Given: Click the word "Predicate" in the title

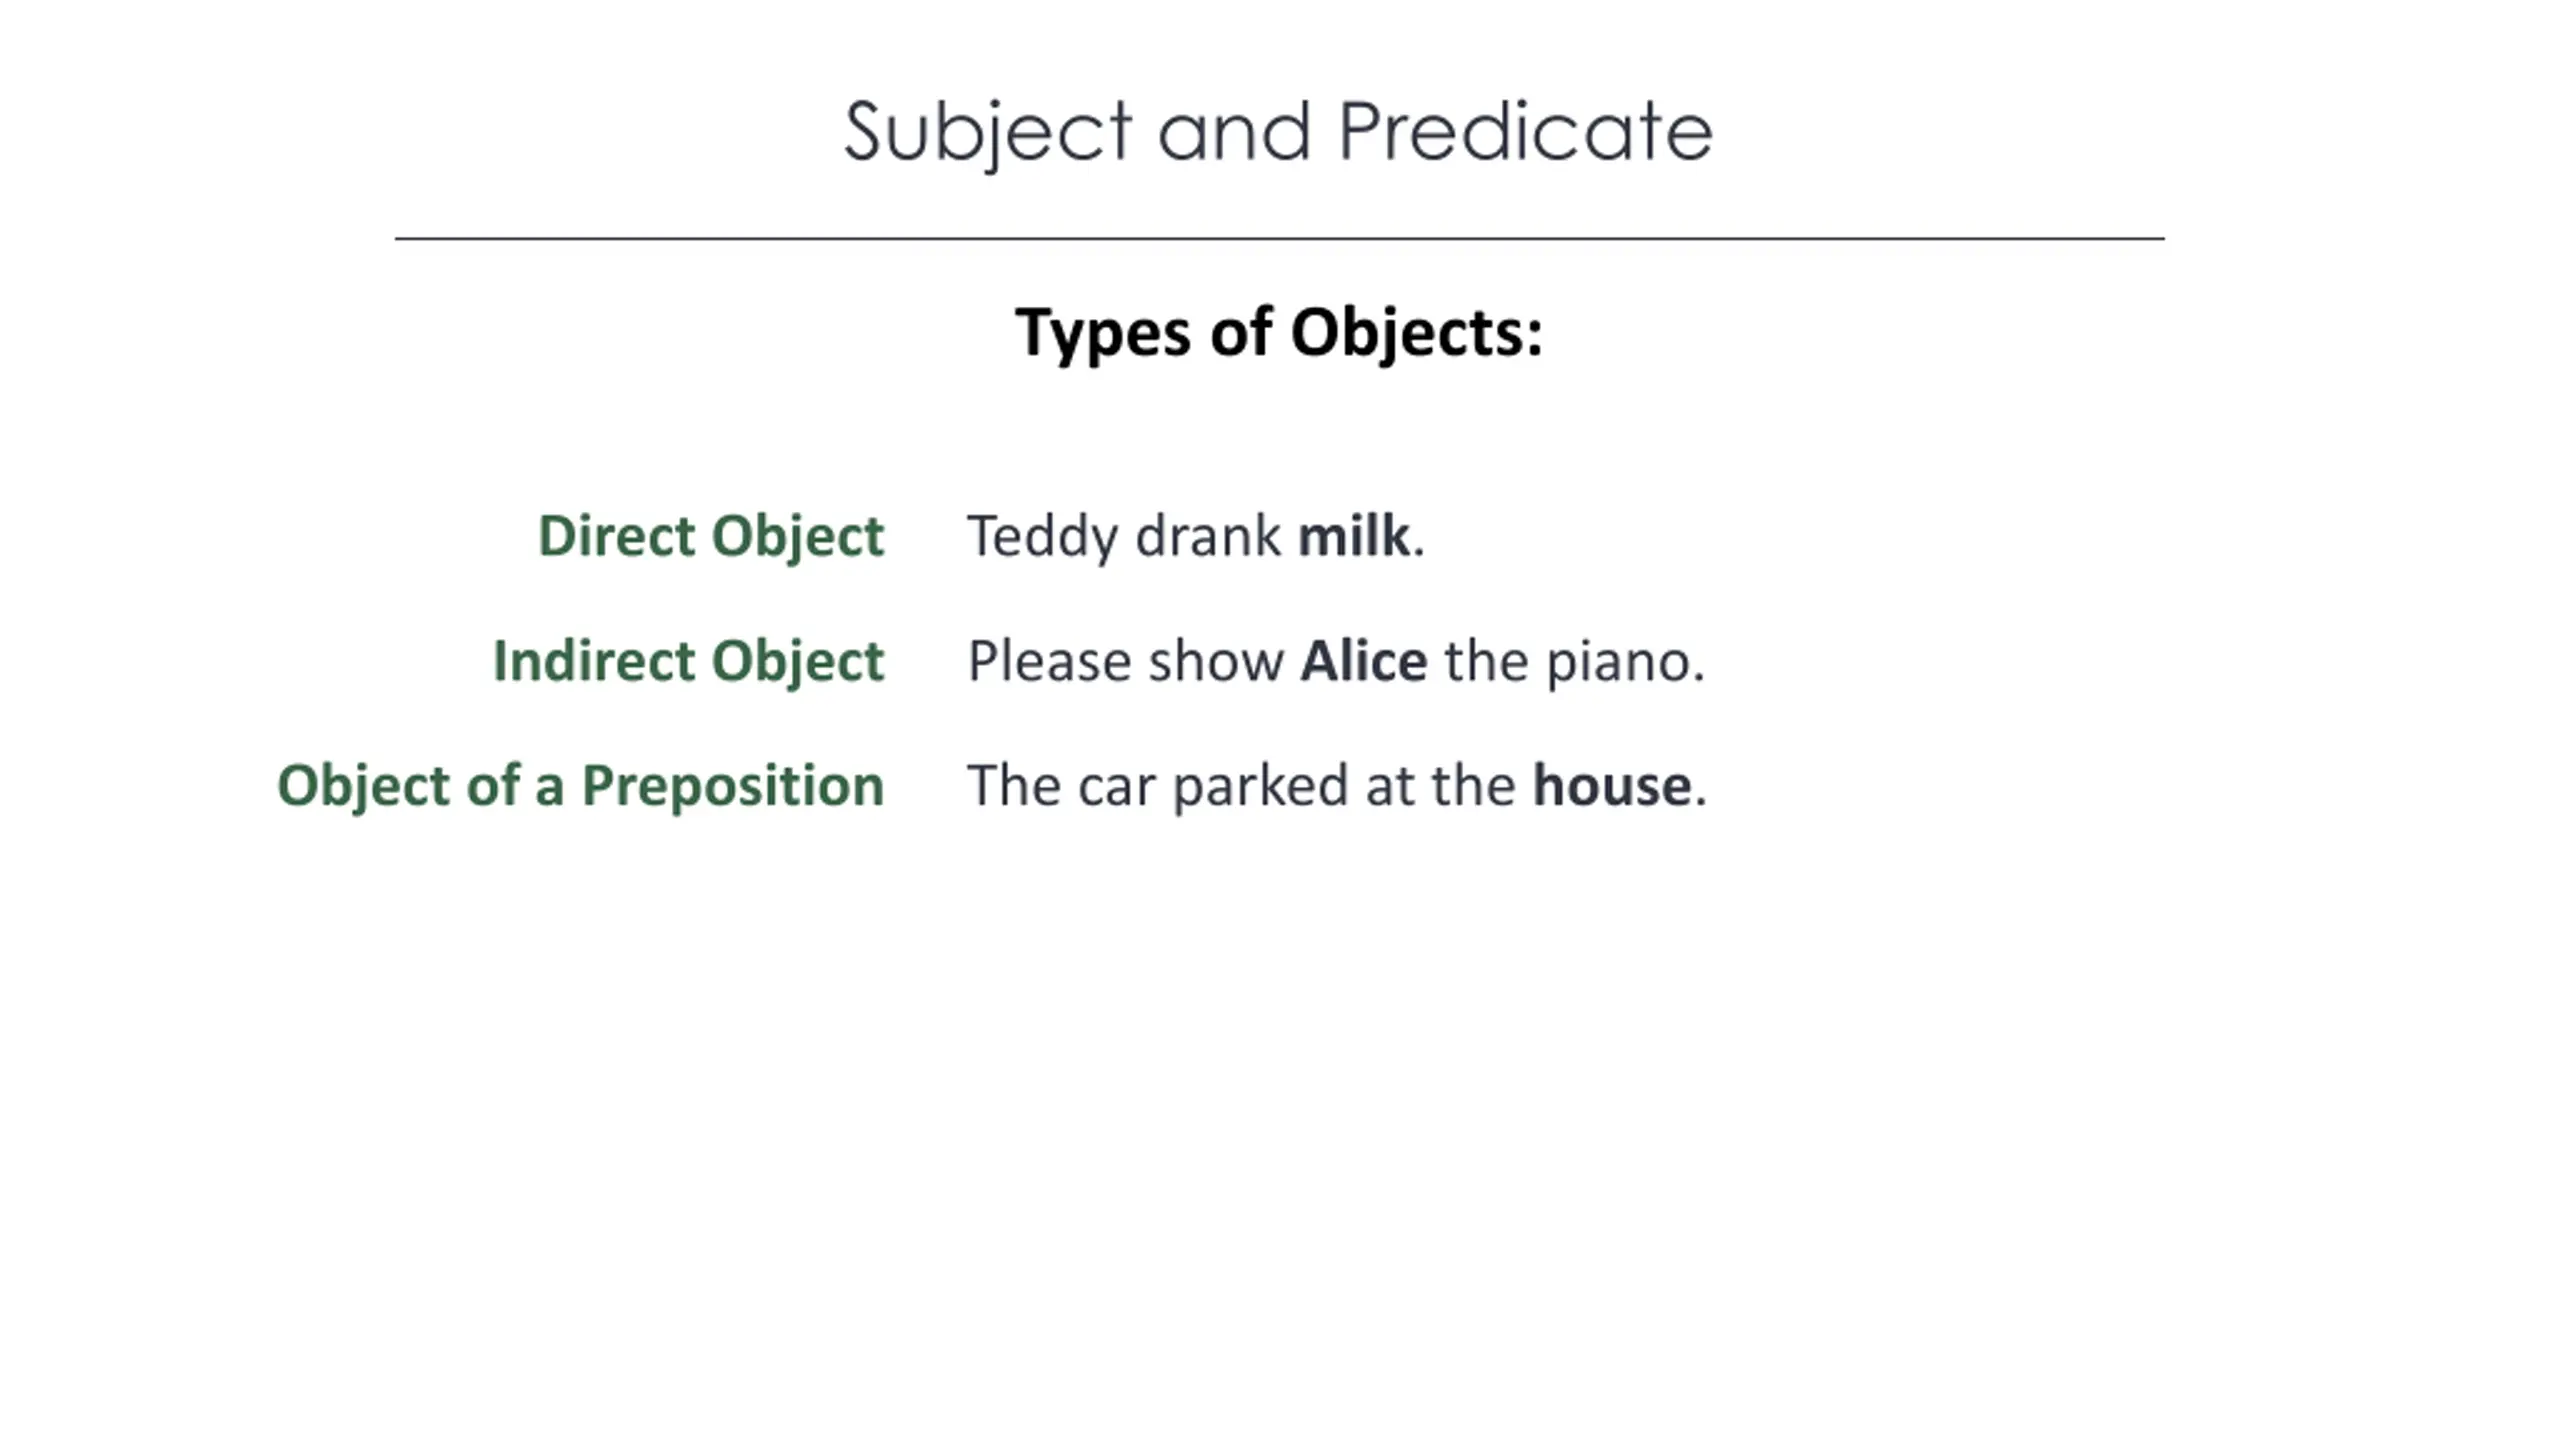Looking at the screenshot, I should click(1525, 132).
